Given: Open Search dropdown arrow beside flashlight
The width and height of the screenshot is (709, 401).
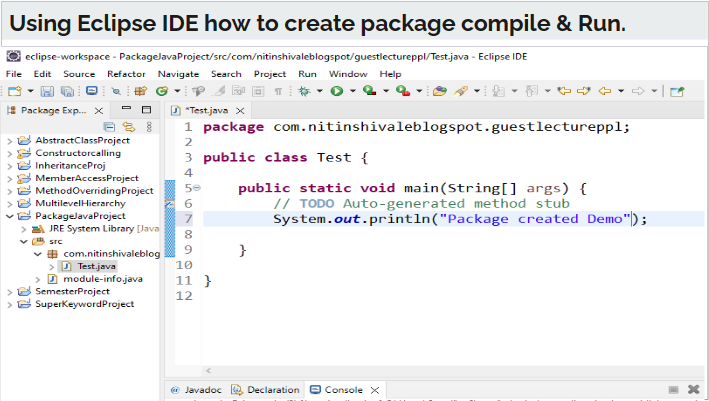Looking at the screenshot, I should click(x=477, y=91).
